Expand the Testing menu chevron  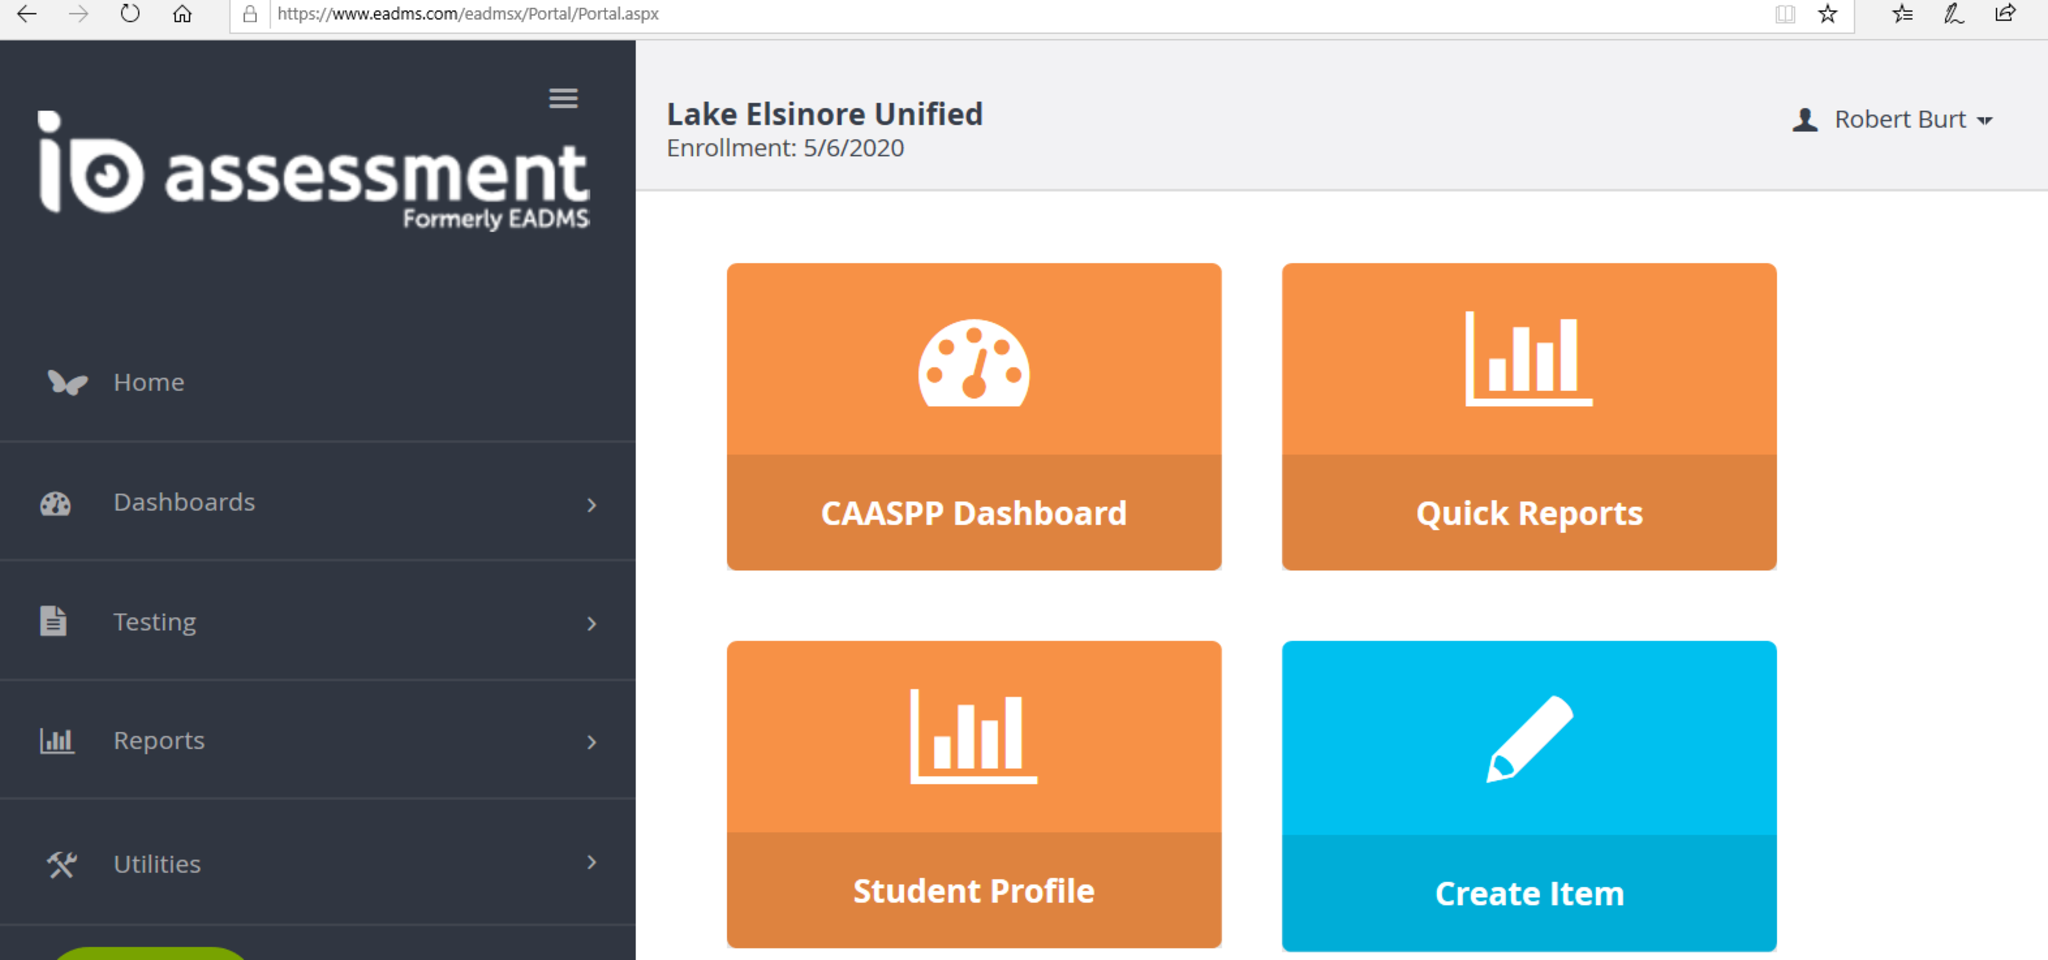(592, 624)
